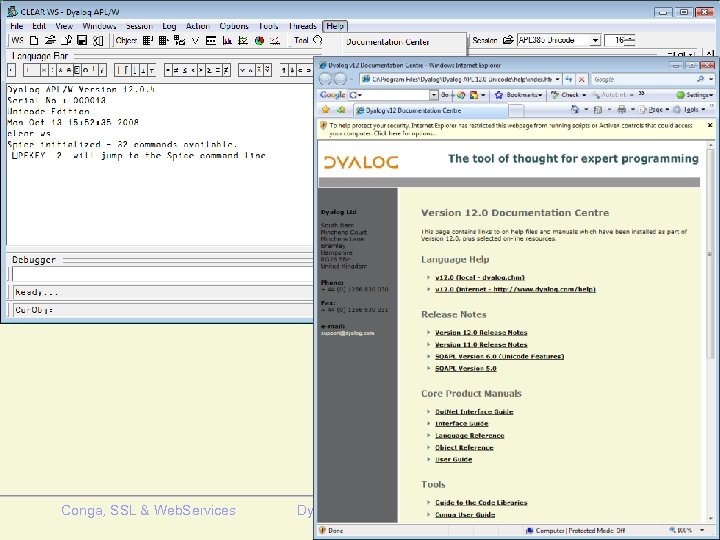Click the icon right of the Tool label
Viewport: 720px width, 540px height.
[317, 40]
